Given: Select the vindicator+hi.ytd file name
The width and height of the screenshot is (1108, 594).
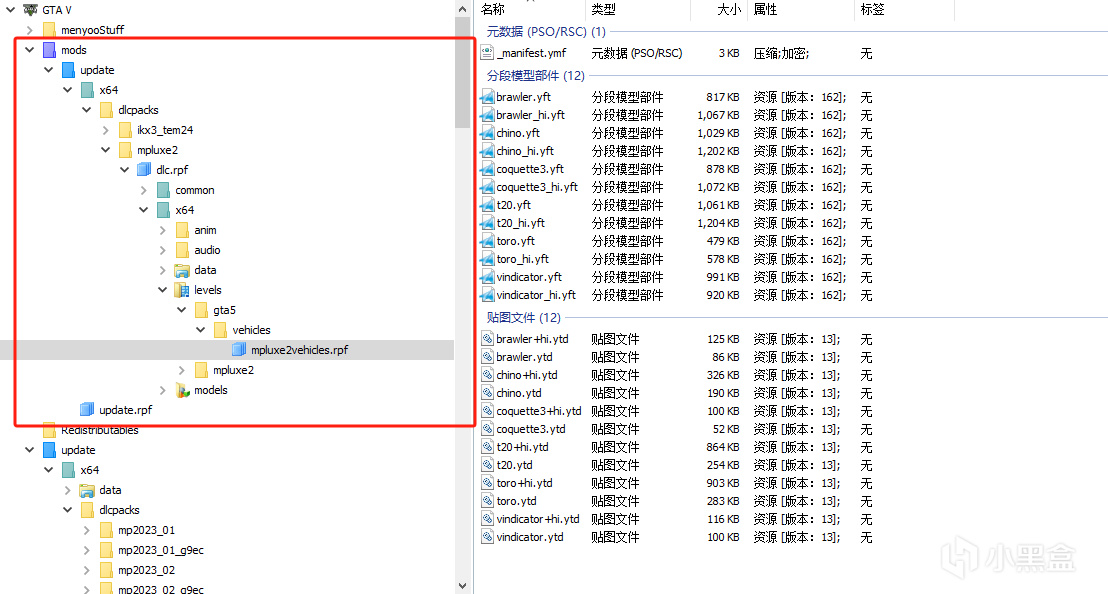Looking at the screenshot, I should coord(538,519).
